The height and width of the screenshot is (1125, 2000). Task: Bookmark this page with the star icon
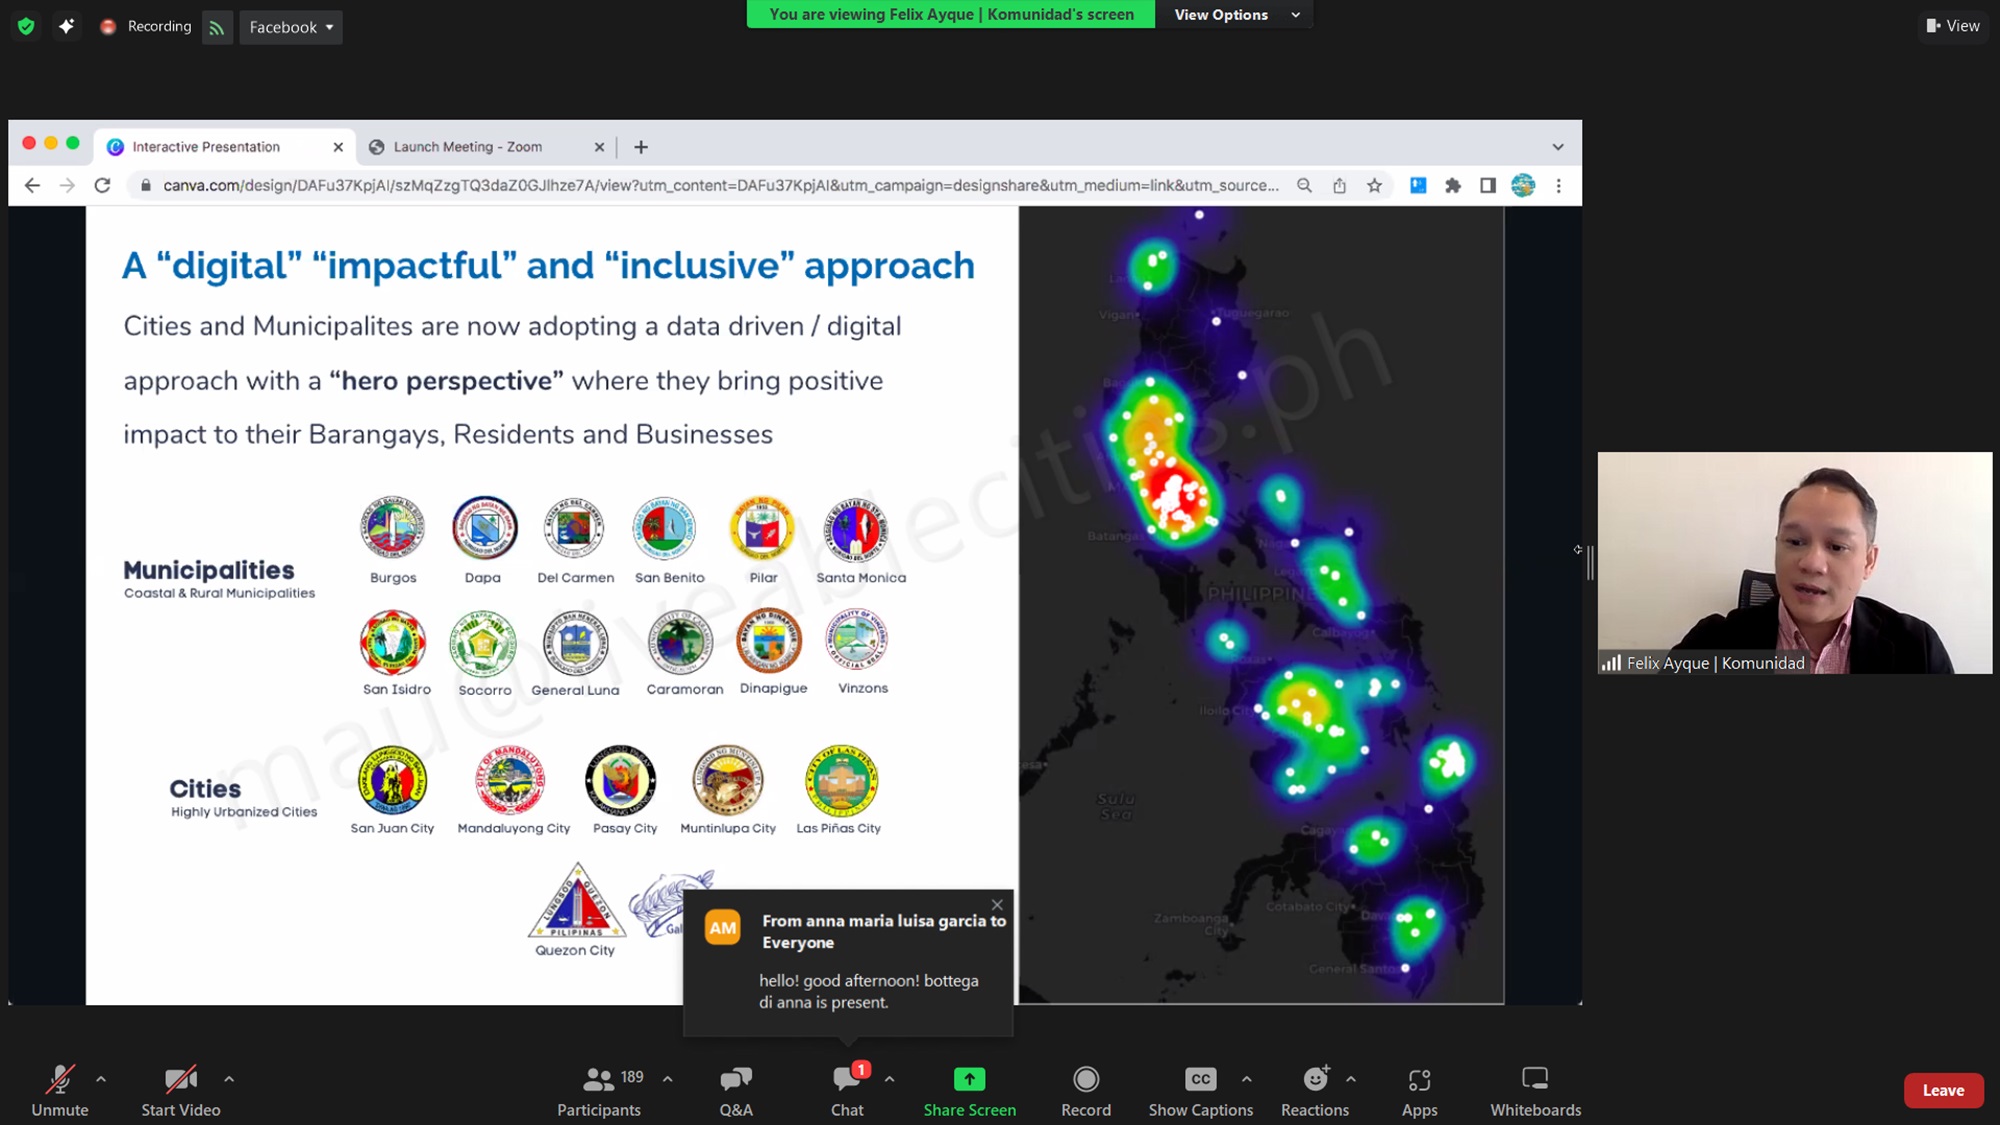1374,186
